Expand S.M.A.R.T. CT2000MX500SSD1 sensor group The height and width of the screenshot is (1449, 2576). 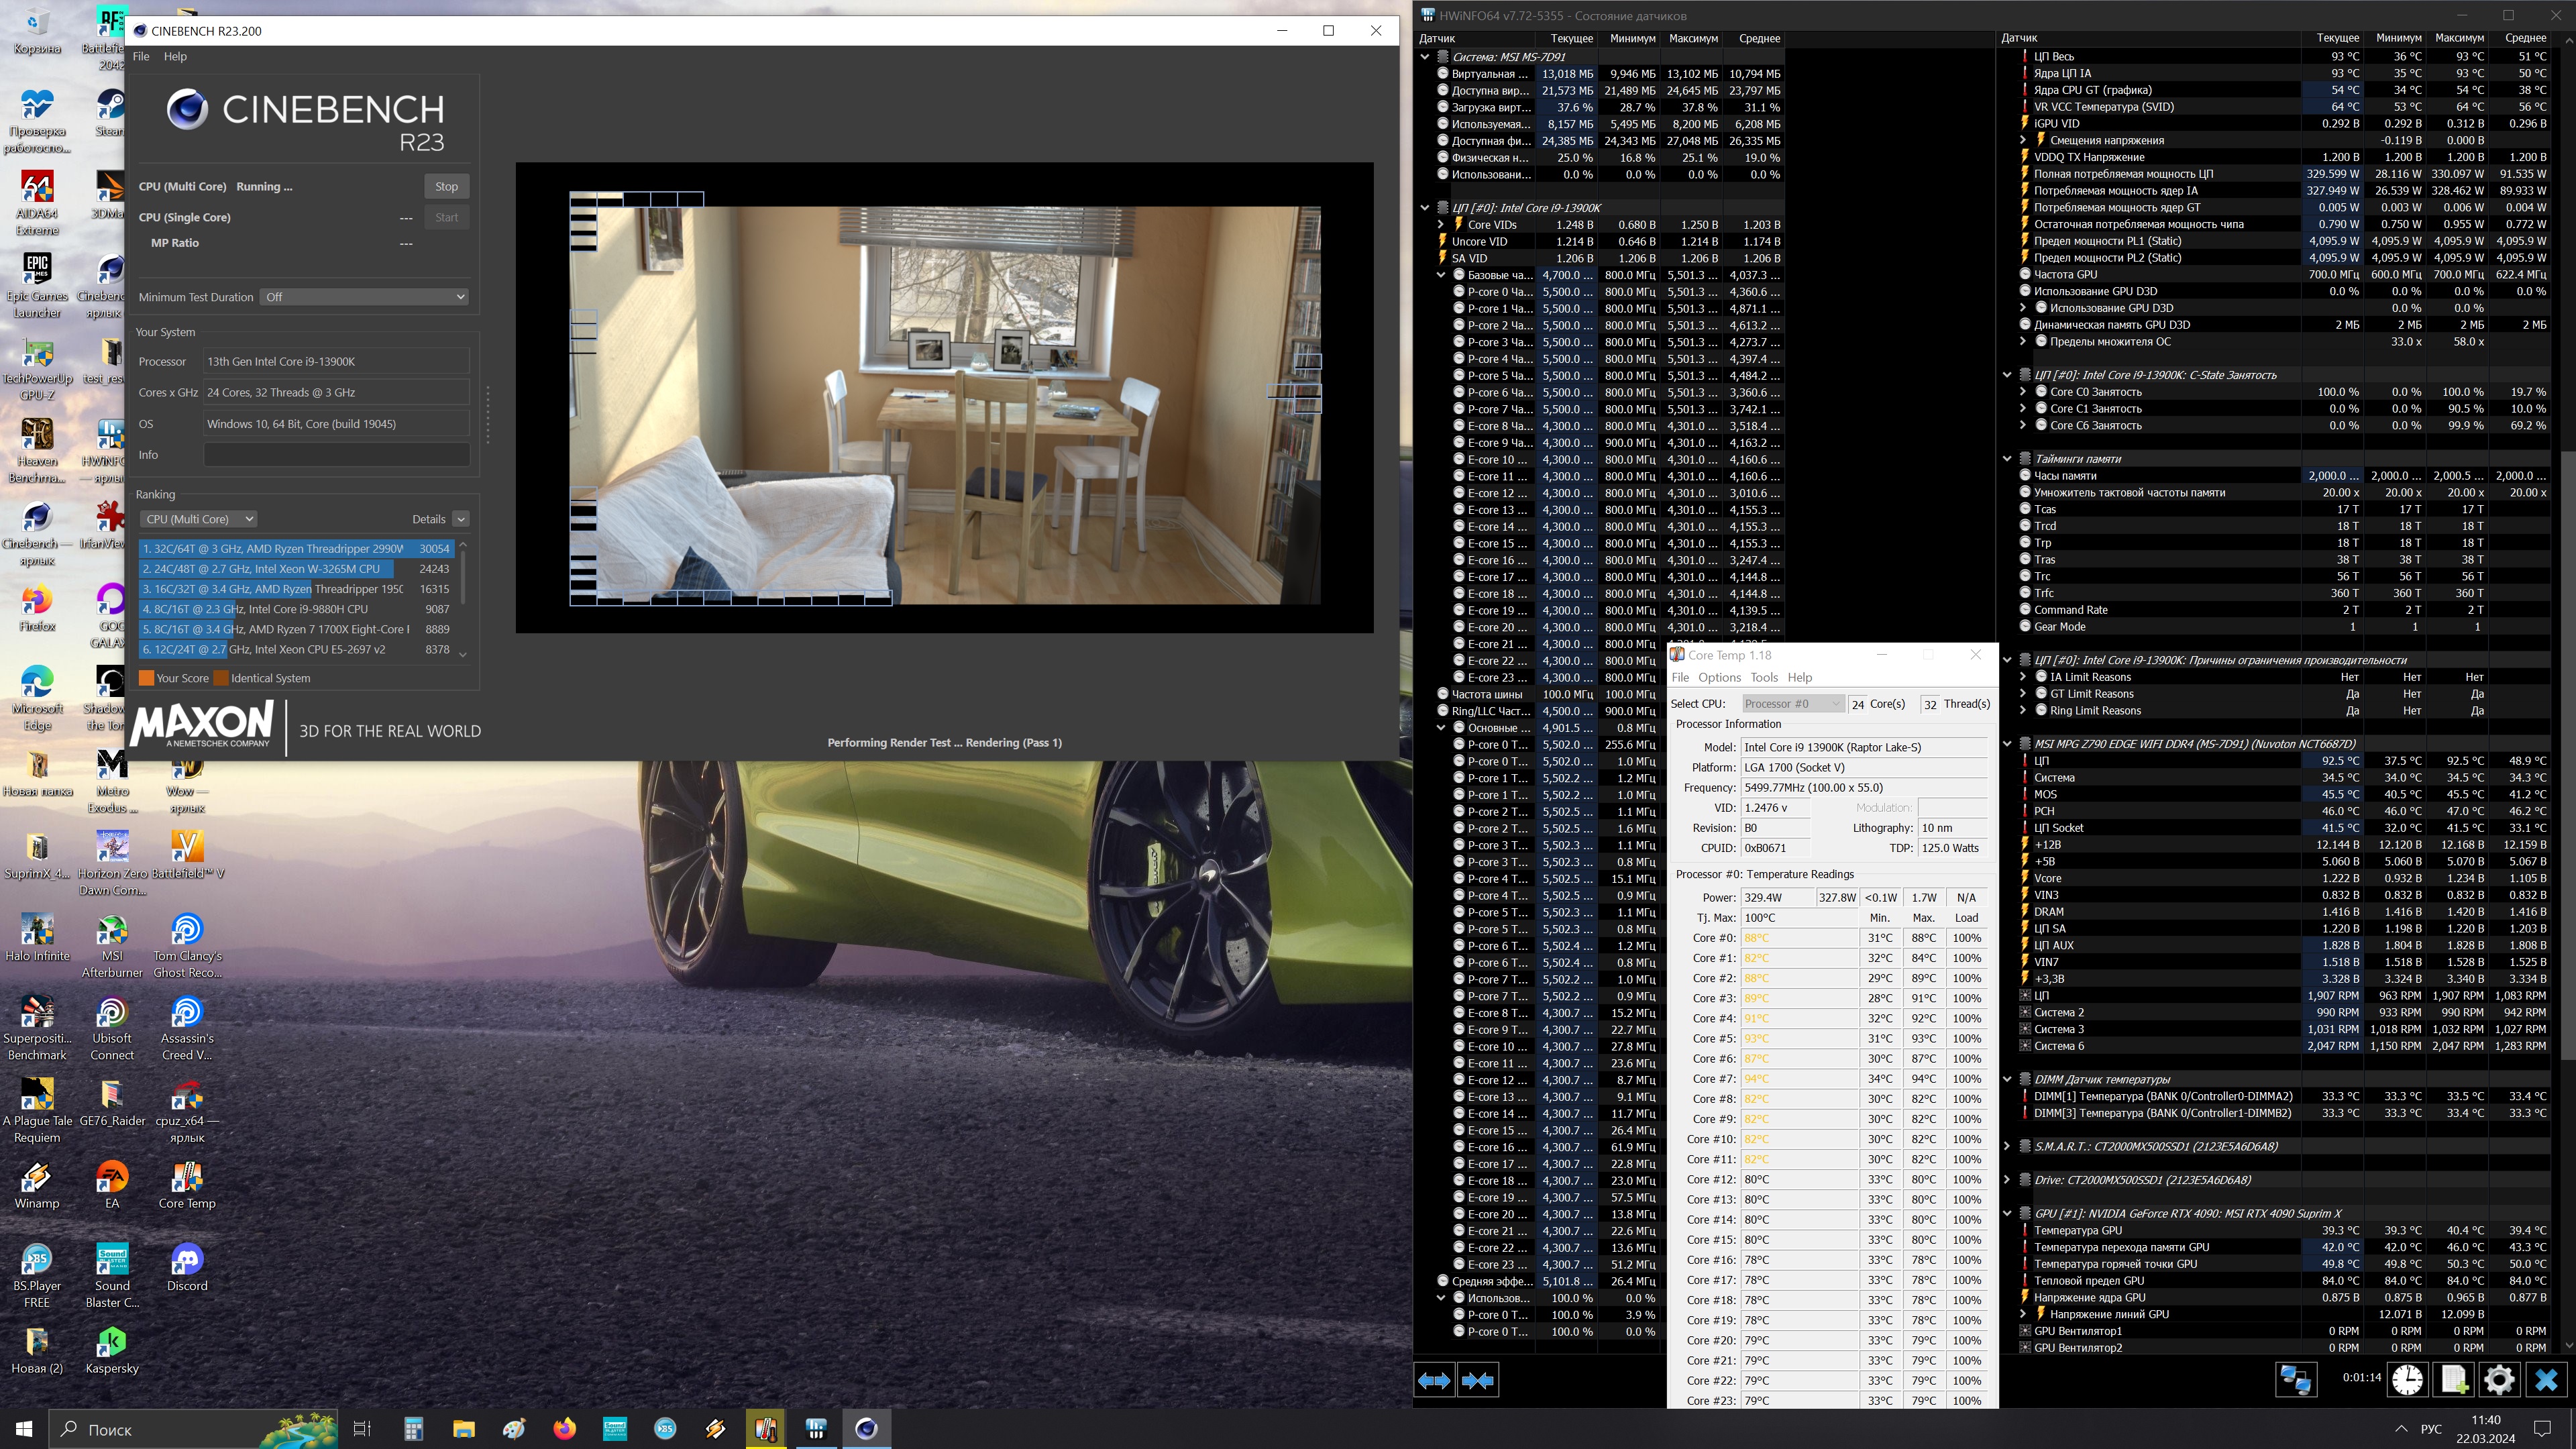point(2007,1146)
